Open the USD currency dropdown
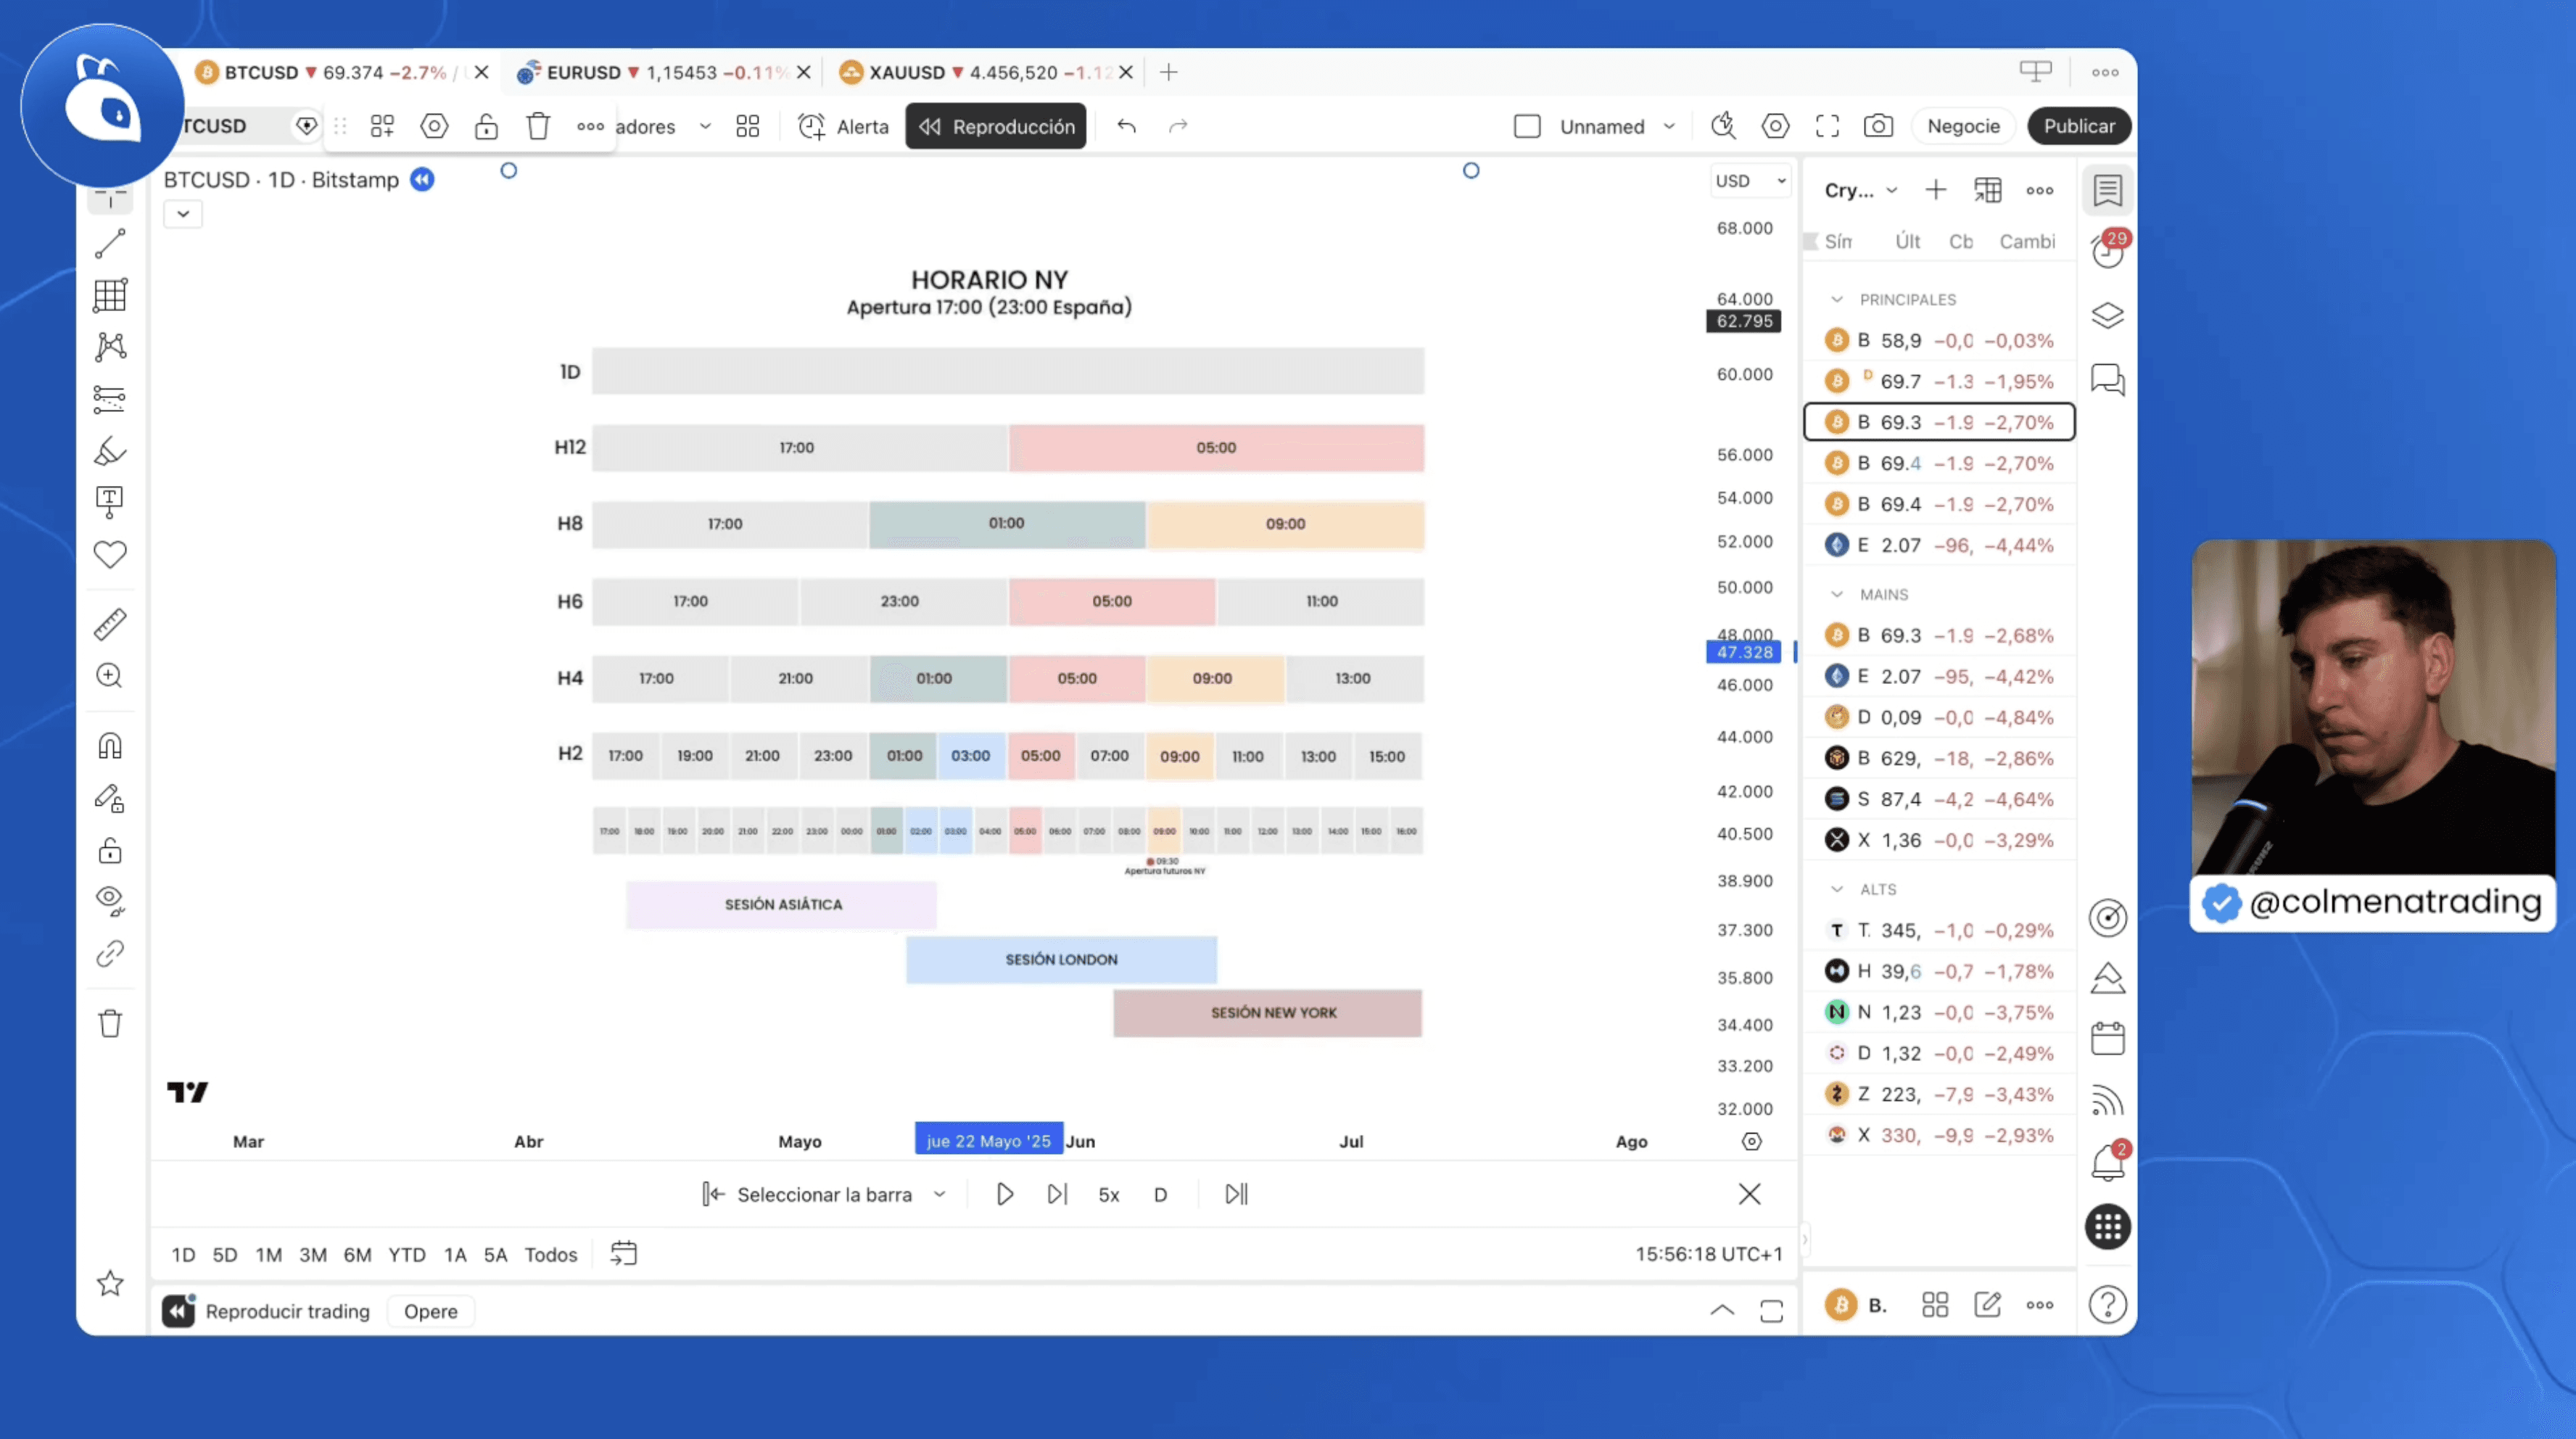 1750,181
